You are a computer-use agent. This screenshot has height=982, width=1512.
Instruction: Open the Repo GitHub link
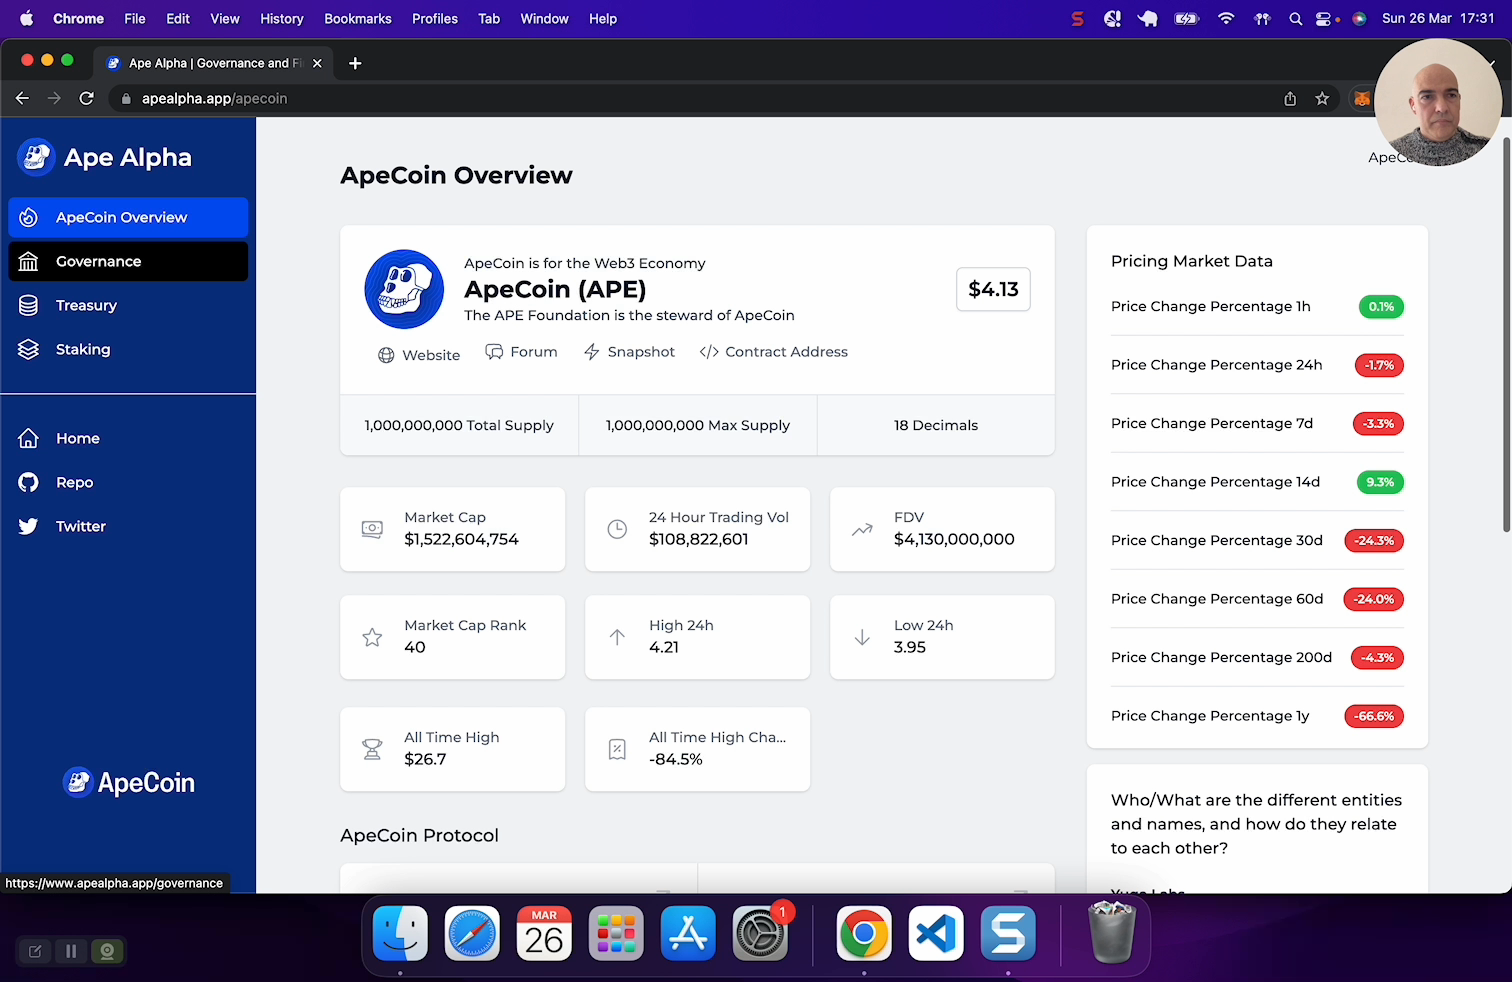(x=128, y=482)
